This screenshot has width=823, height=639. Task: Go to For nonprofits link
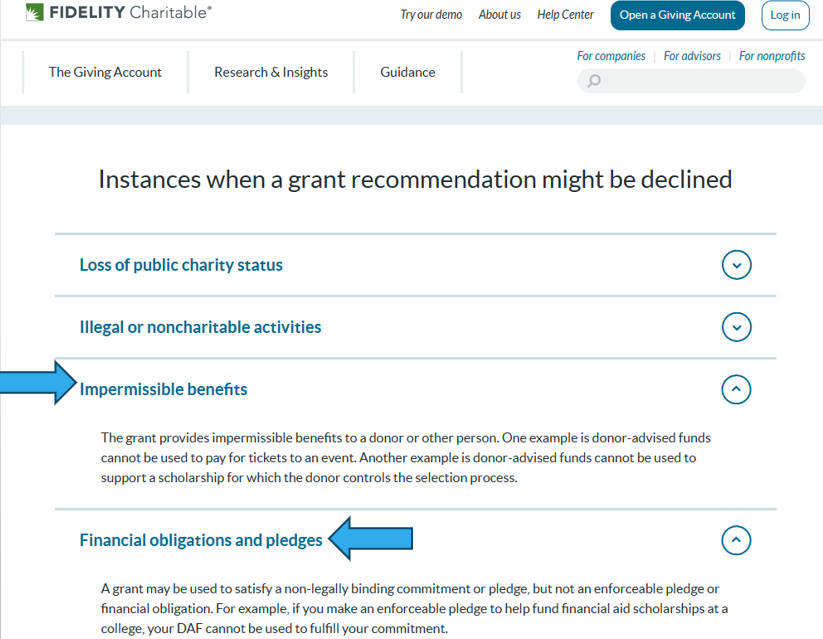point(772,56)
